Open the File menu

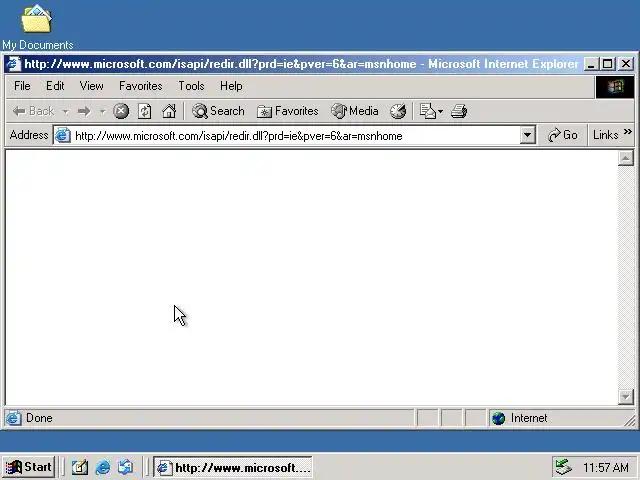pyautogui.click(x=22, y=86)
